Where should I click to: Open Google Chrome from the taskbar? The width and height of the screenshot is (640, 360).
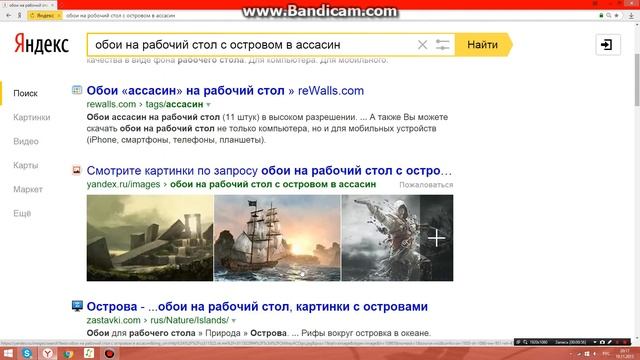click(68, 353)
